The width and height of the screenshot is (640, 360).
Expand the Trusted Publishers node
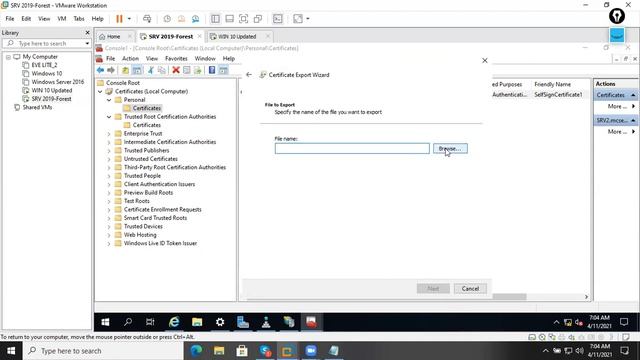(109, 151)
